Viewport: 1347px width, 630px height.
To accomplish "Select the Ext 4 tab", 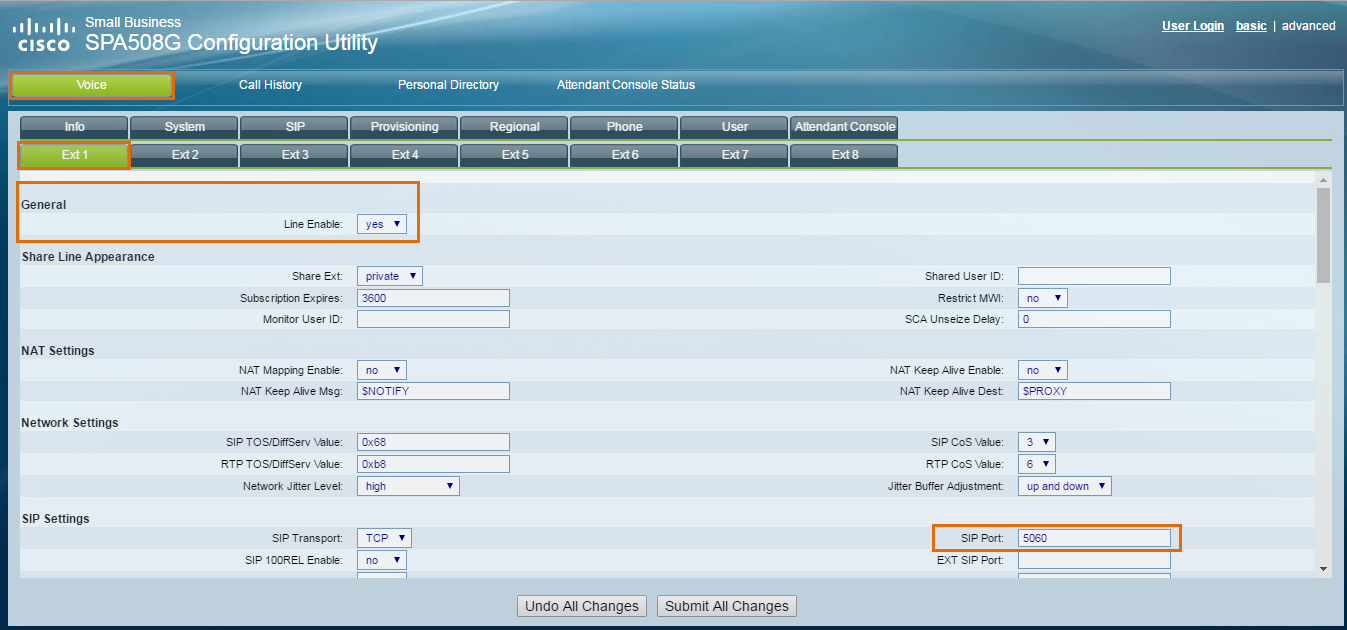I will pos(404,155).
